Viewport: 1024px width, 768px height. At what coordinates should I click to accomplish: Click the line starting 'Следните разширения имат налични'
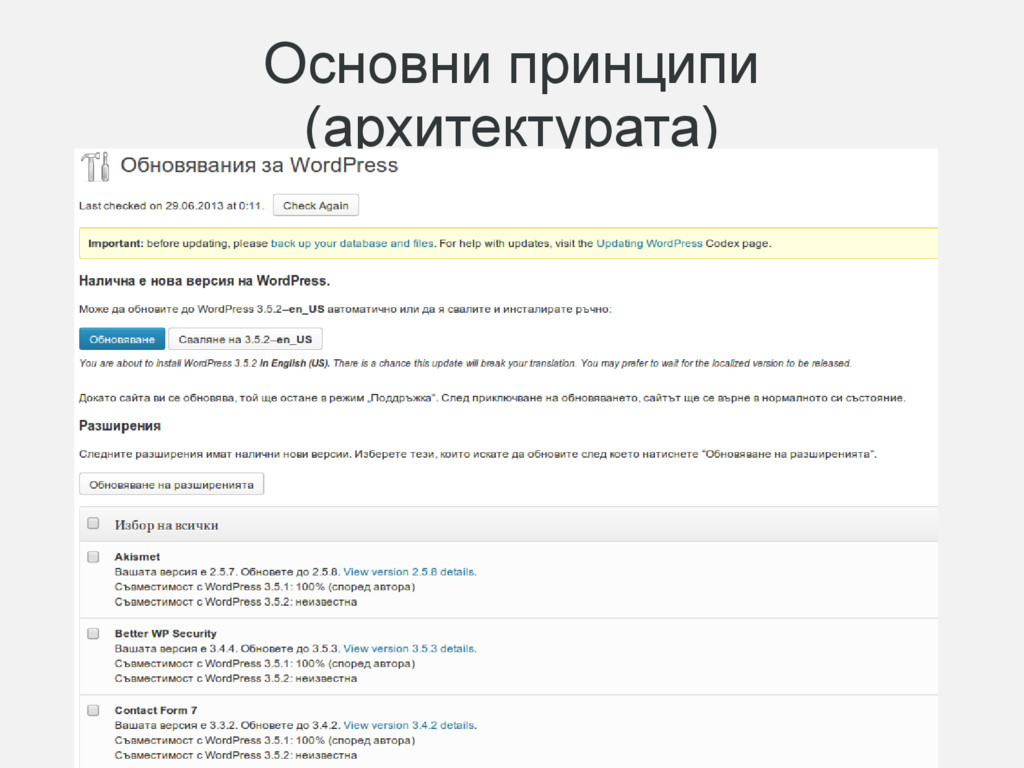pos(477,454)
